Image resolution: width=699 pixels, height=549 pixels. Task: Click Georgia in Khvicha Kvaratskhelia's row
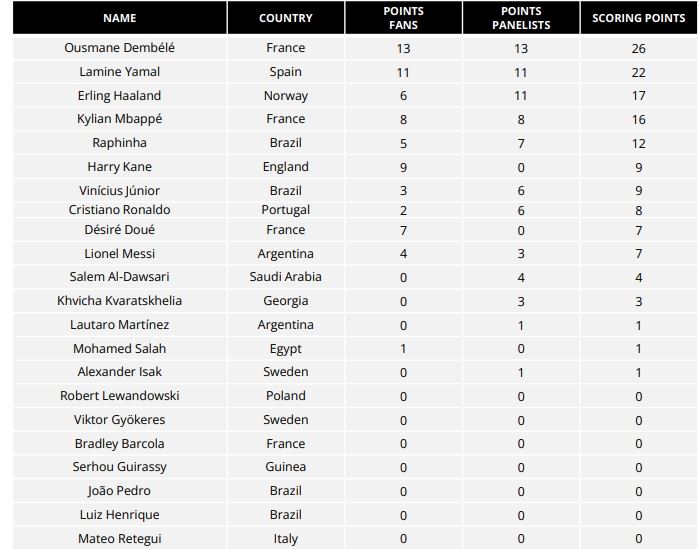285,301
